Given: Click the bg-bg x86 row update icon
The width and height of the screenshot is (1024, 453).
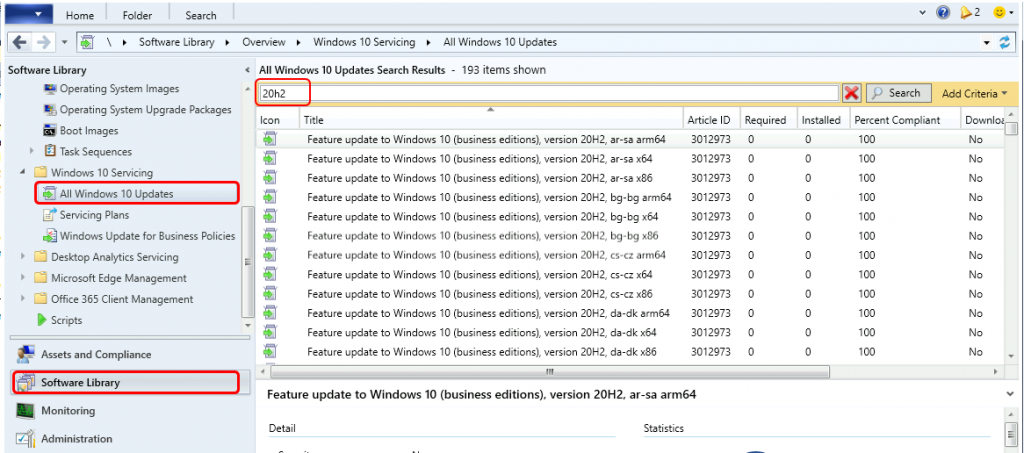Looking at the screenshot, I should pyautogui.click(x=270, y=236).
